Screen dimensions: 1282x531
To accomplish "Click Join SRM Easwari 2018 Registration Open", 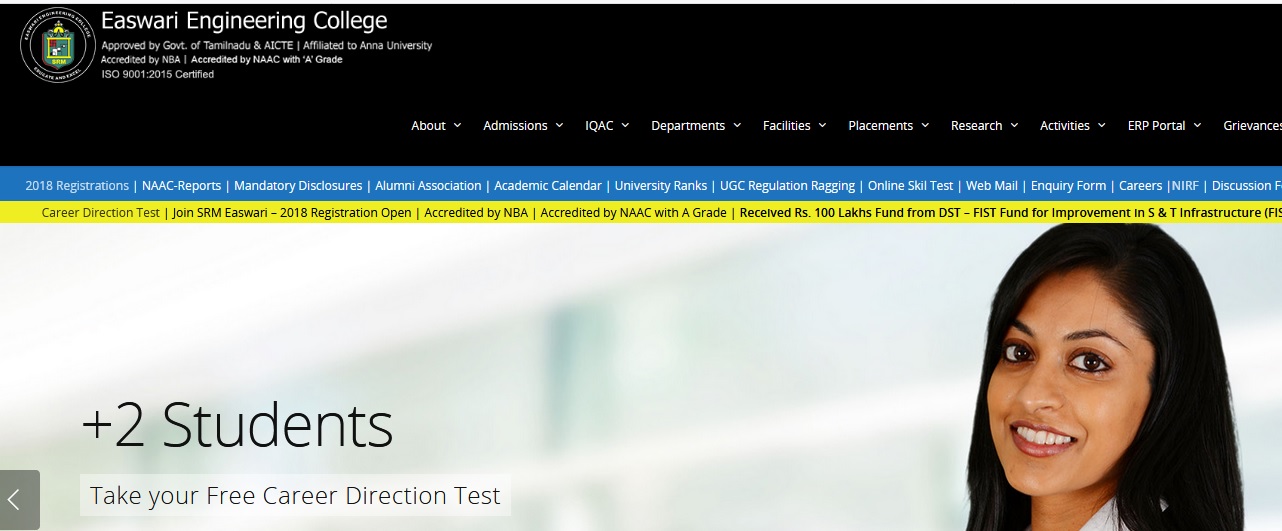I will [x=292, y=213].
